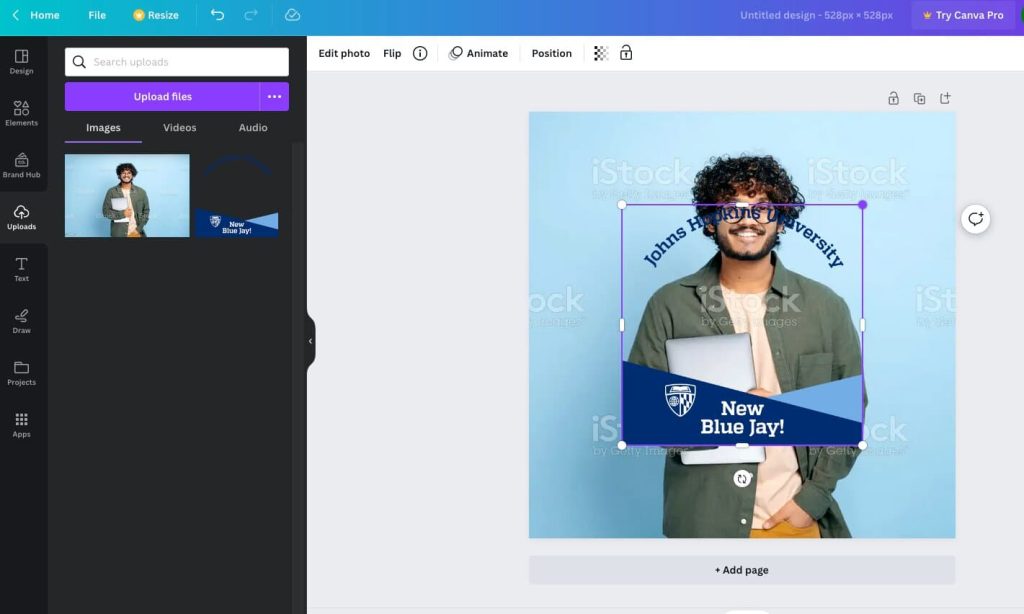Click the Upload files button
This screenshot has height=614, width=1024.
[x=162, y=97]
